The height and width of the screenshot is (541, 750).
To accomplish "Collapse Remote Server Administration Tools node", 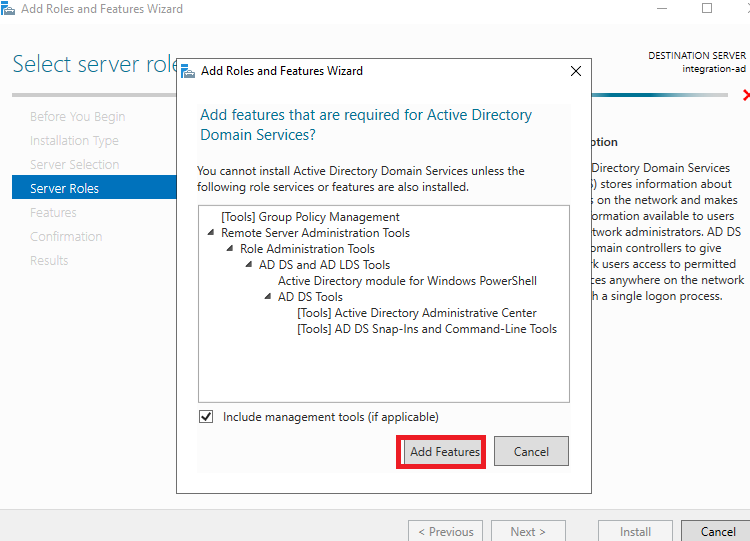I will pyautogui.click(x=211, y=232).
